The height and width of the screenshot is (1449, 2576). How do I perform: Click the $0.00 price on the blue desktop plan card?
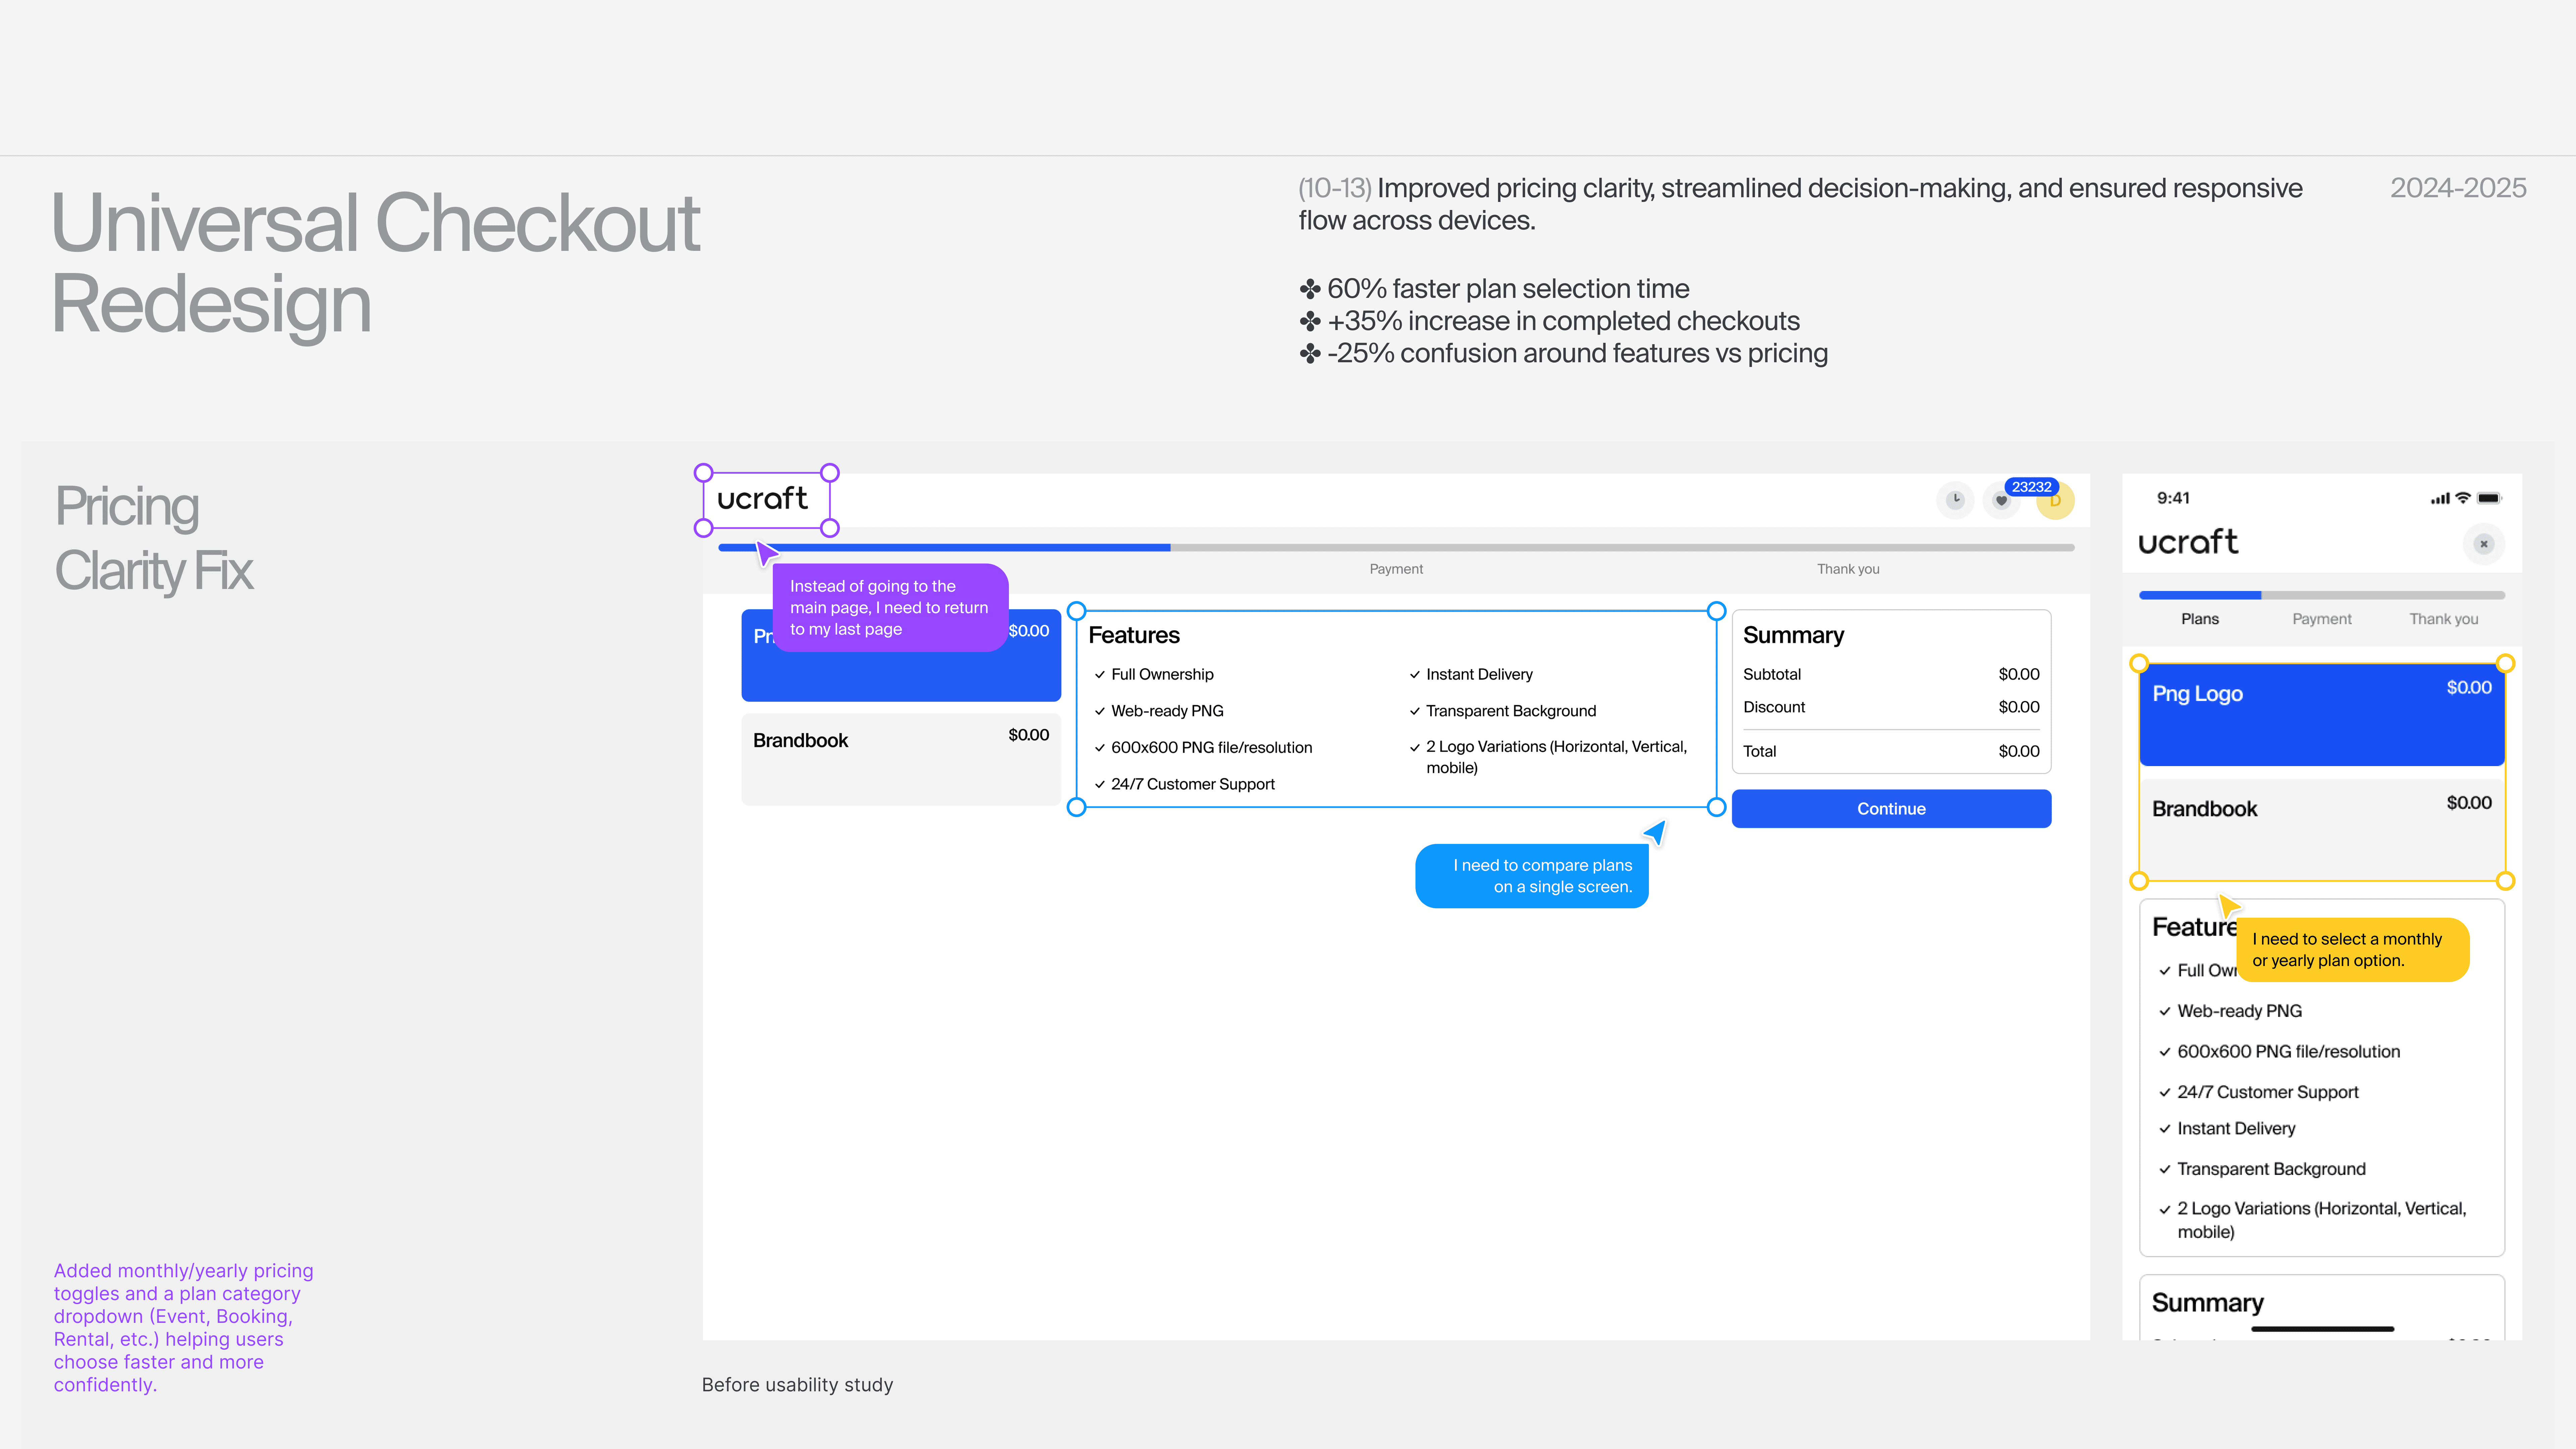click(x=1029, y=631)
